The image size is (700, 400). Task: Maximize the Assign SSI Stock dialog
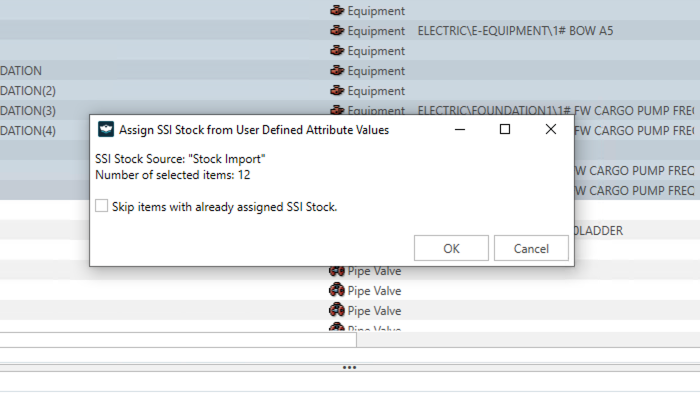[x=504, y=129]
